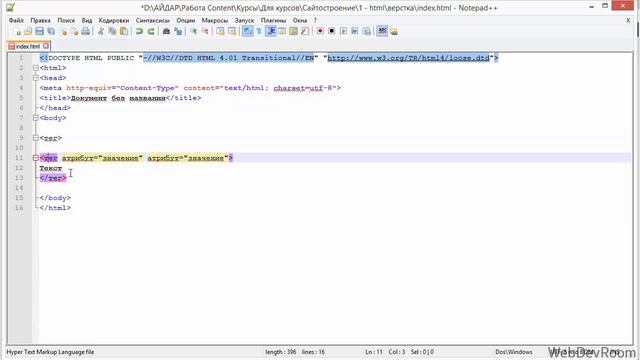Create a new file via toolbar

16,31
